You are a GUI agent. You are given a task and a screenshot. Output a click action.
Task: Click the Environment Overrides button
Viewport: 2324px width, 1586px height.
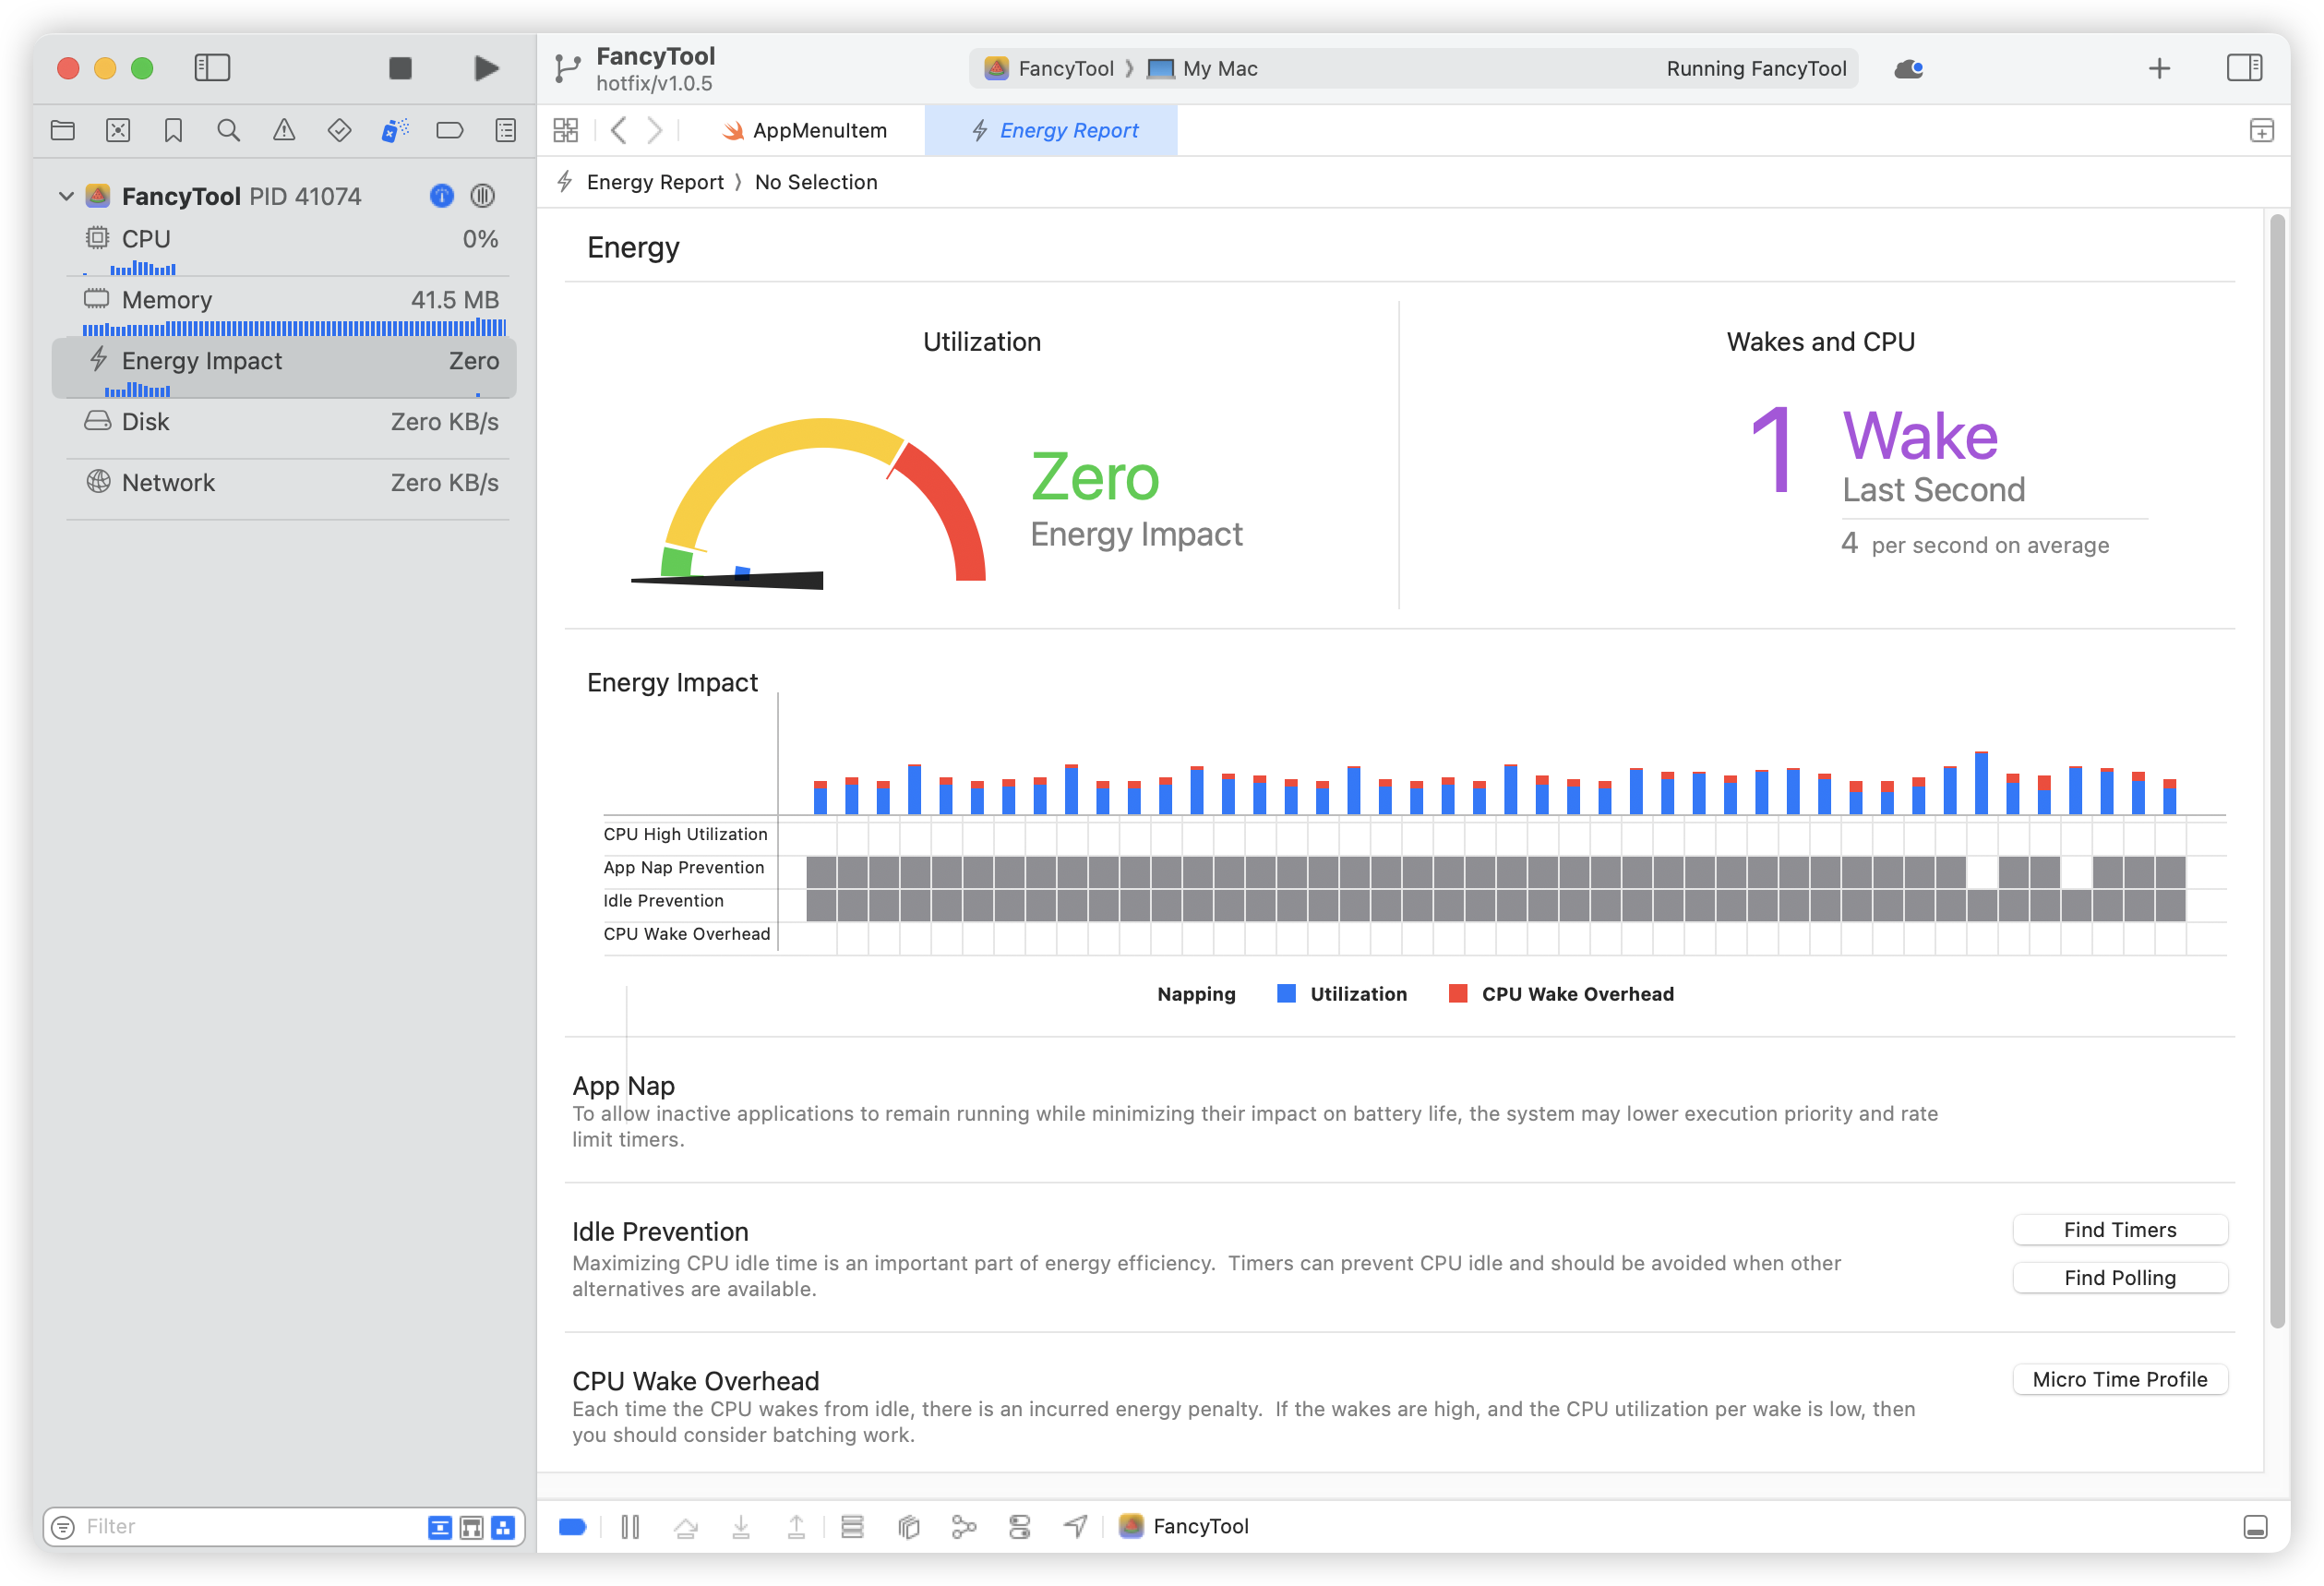1019,1526
